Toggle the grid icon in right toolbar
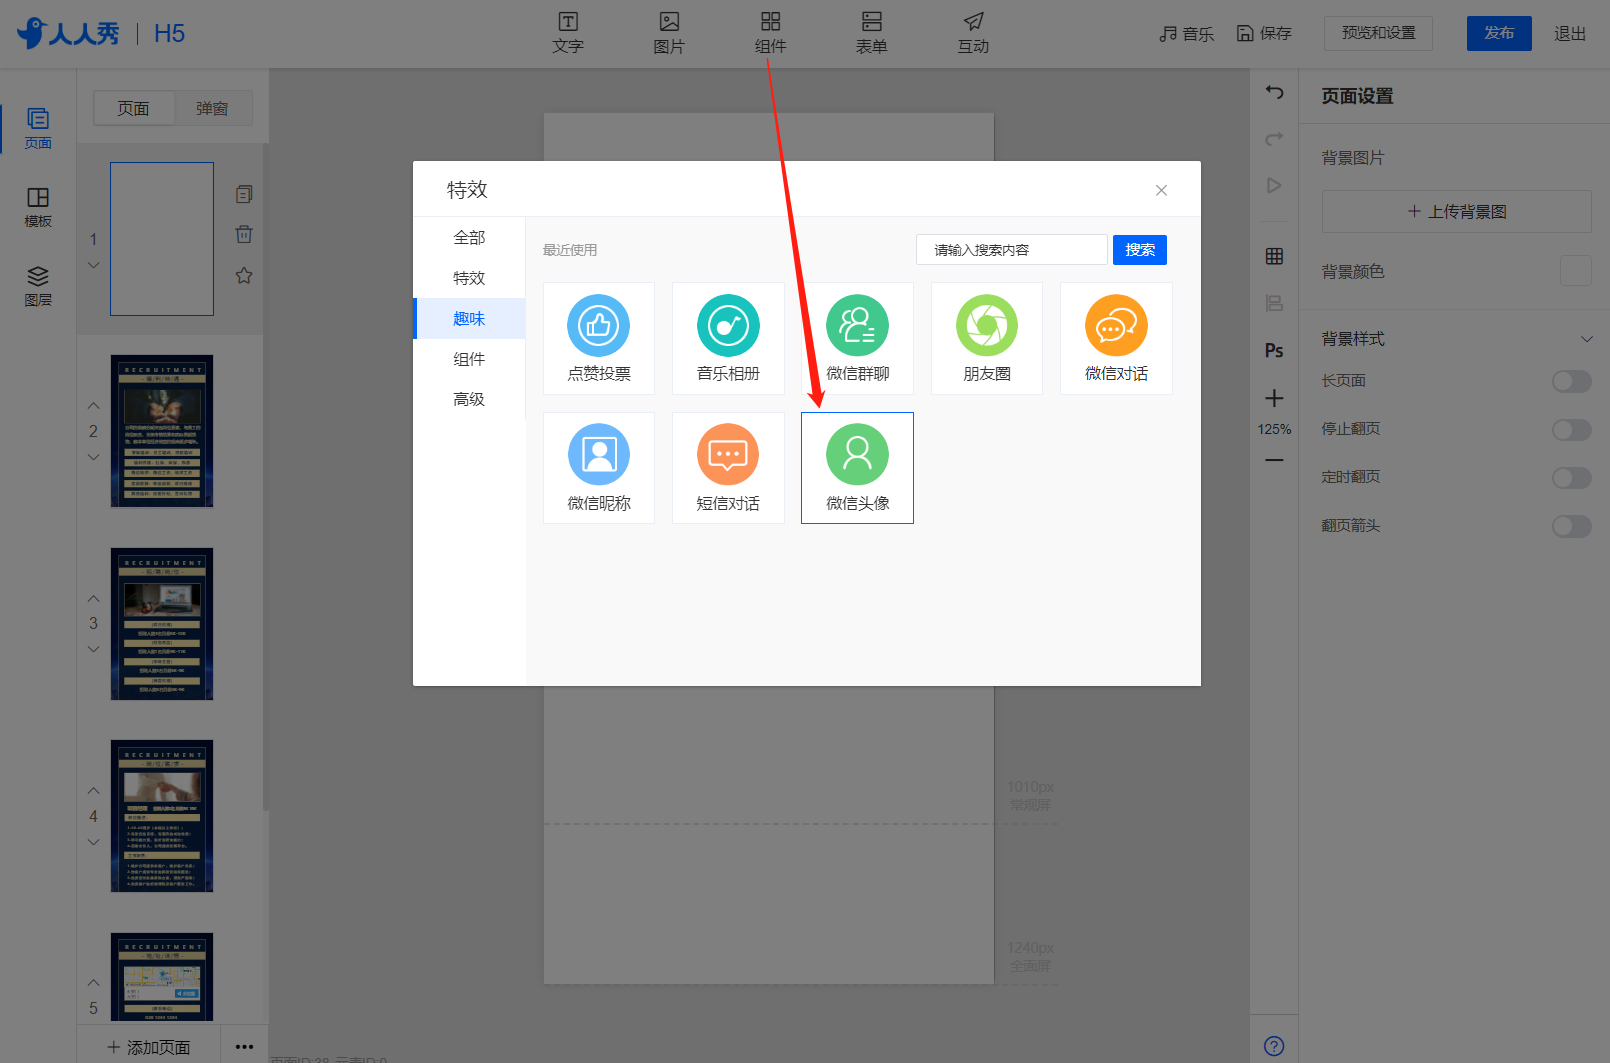This screenshot has width=1610, height=1063. (x=1274, y=256)
